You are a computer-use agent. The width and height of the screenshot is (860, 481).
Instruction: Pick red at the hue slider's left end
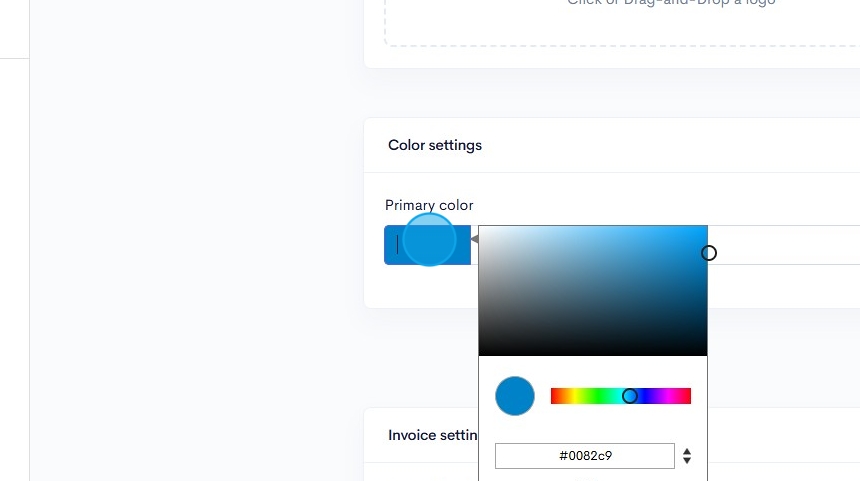coord(553,396)
